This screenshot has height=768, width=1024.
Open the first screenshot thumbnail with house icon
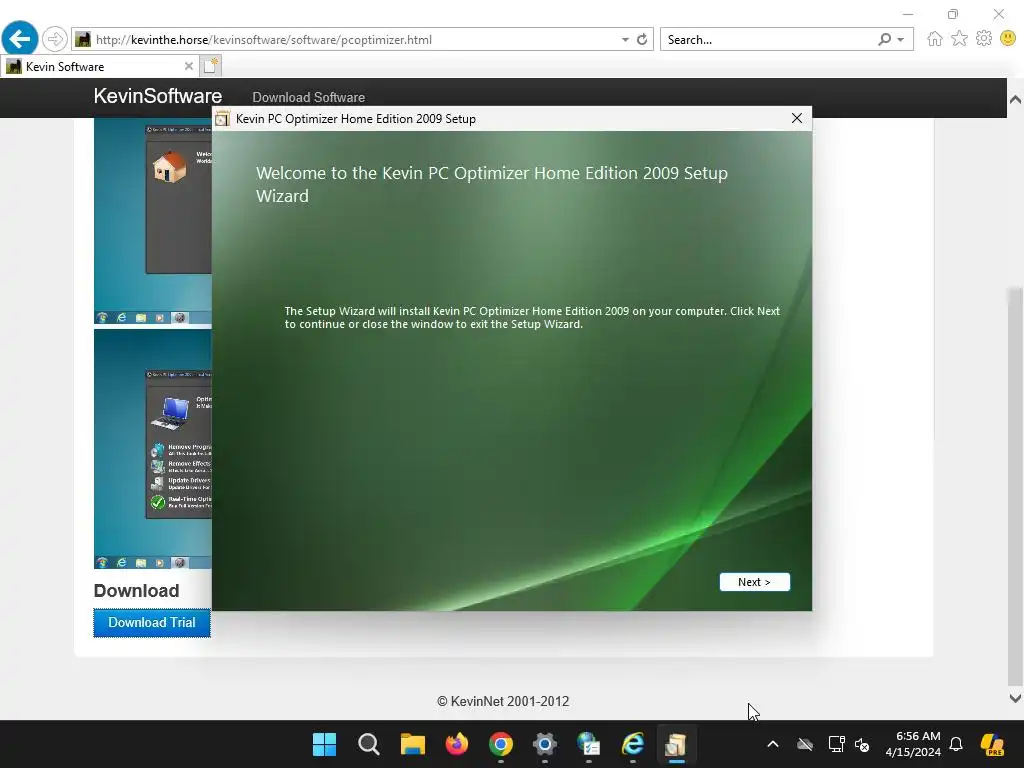[153, 221]
